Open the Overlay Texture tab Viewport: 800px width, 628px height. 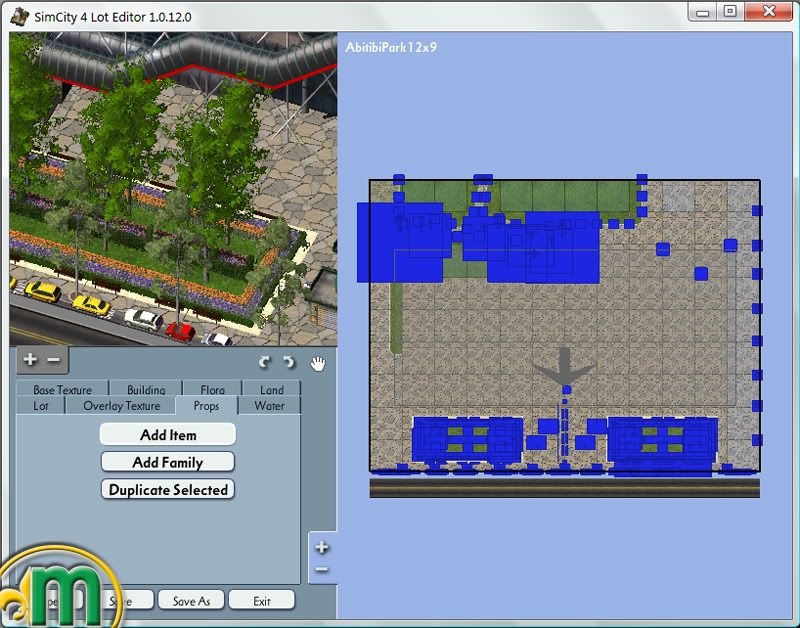tap(121, 406)
